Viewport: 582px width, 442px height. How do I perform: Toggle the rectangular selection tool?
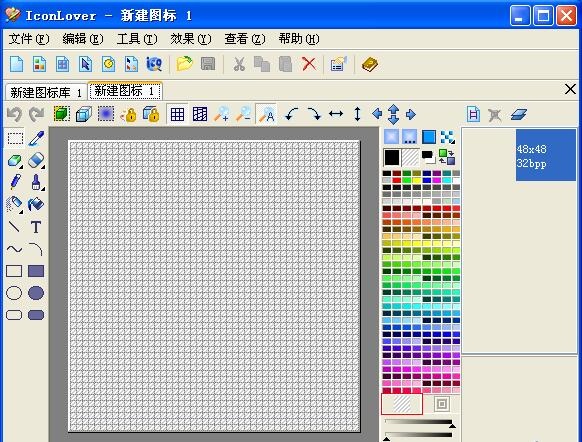(15, 138)
